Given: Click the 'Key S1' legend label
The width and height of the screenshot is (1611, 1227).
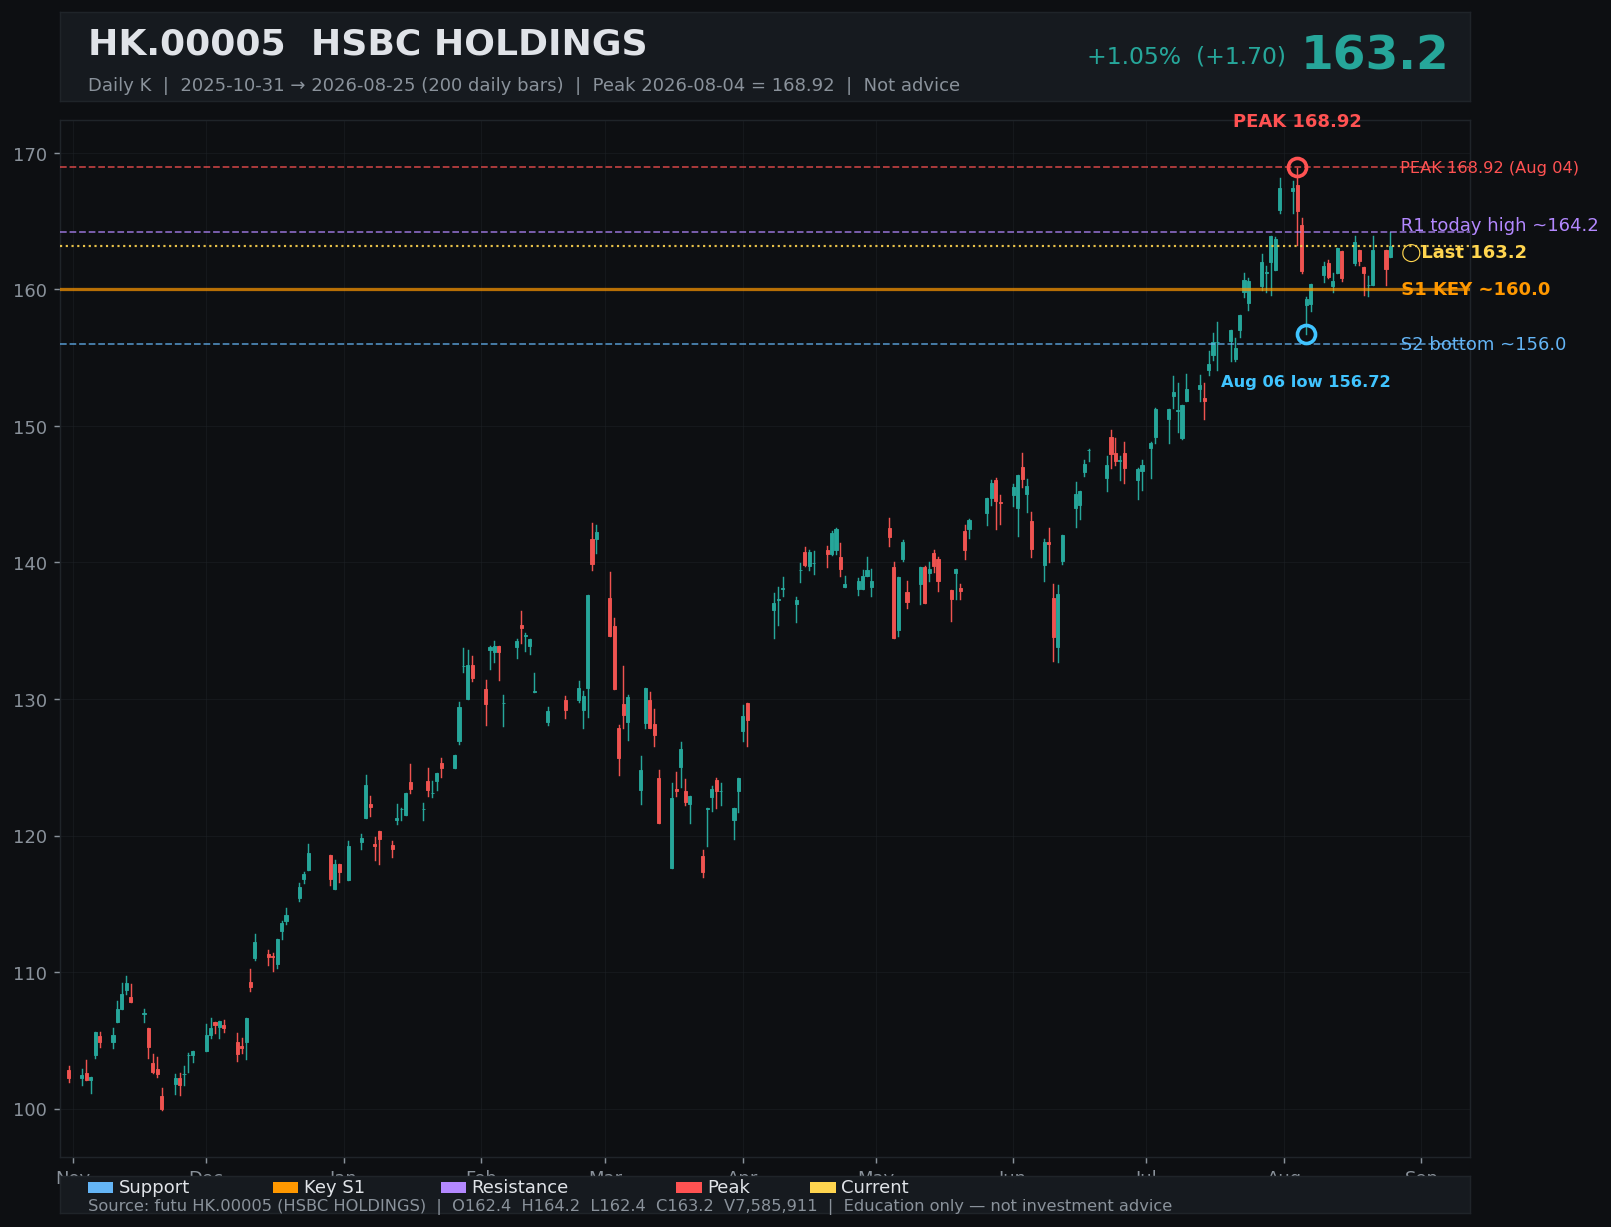Looking at the screenshot, I should click(x=334, y=1187).
